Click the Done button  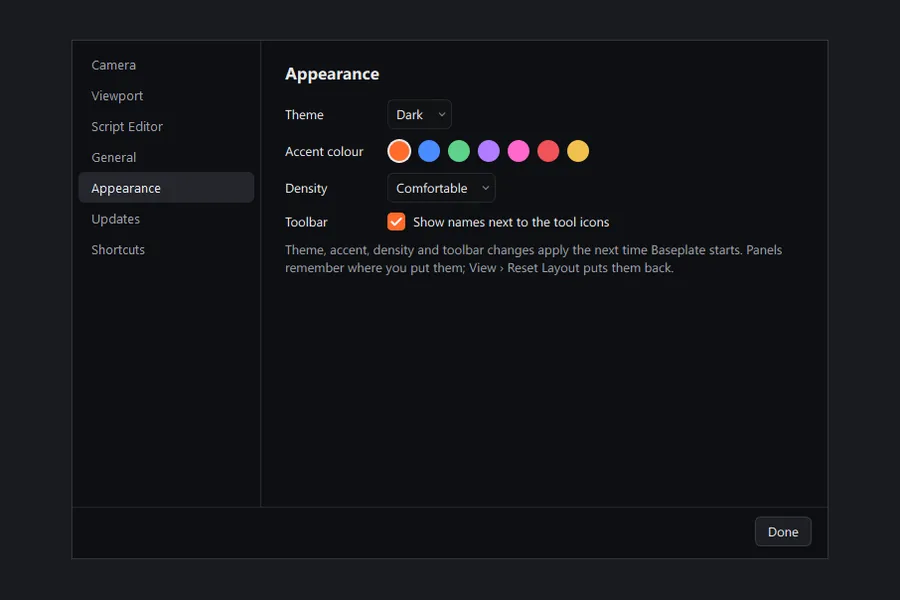point(783,532)
